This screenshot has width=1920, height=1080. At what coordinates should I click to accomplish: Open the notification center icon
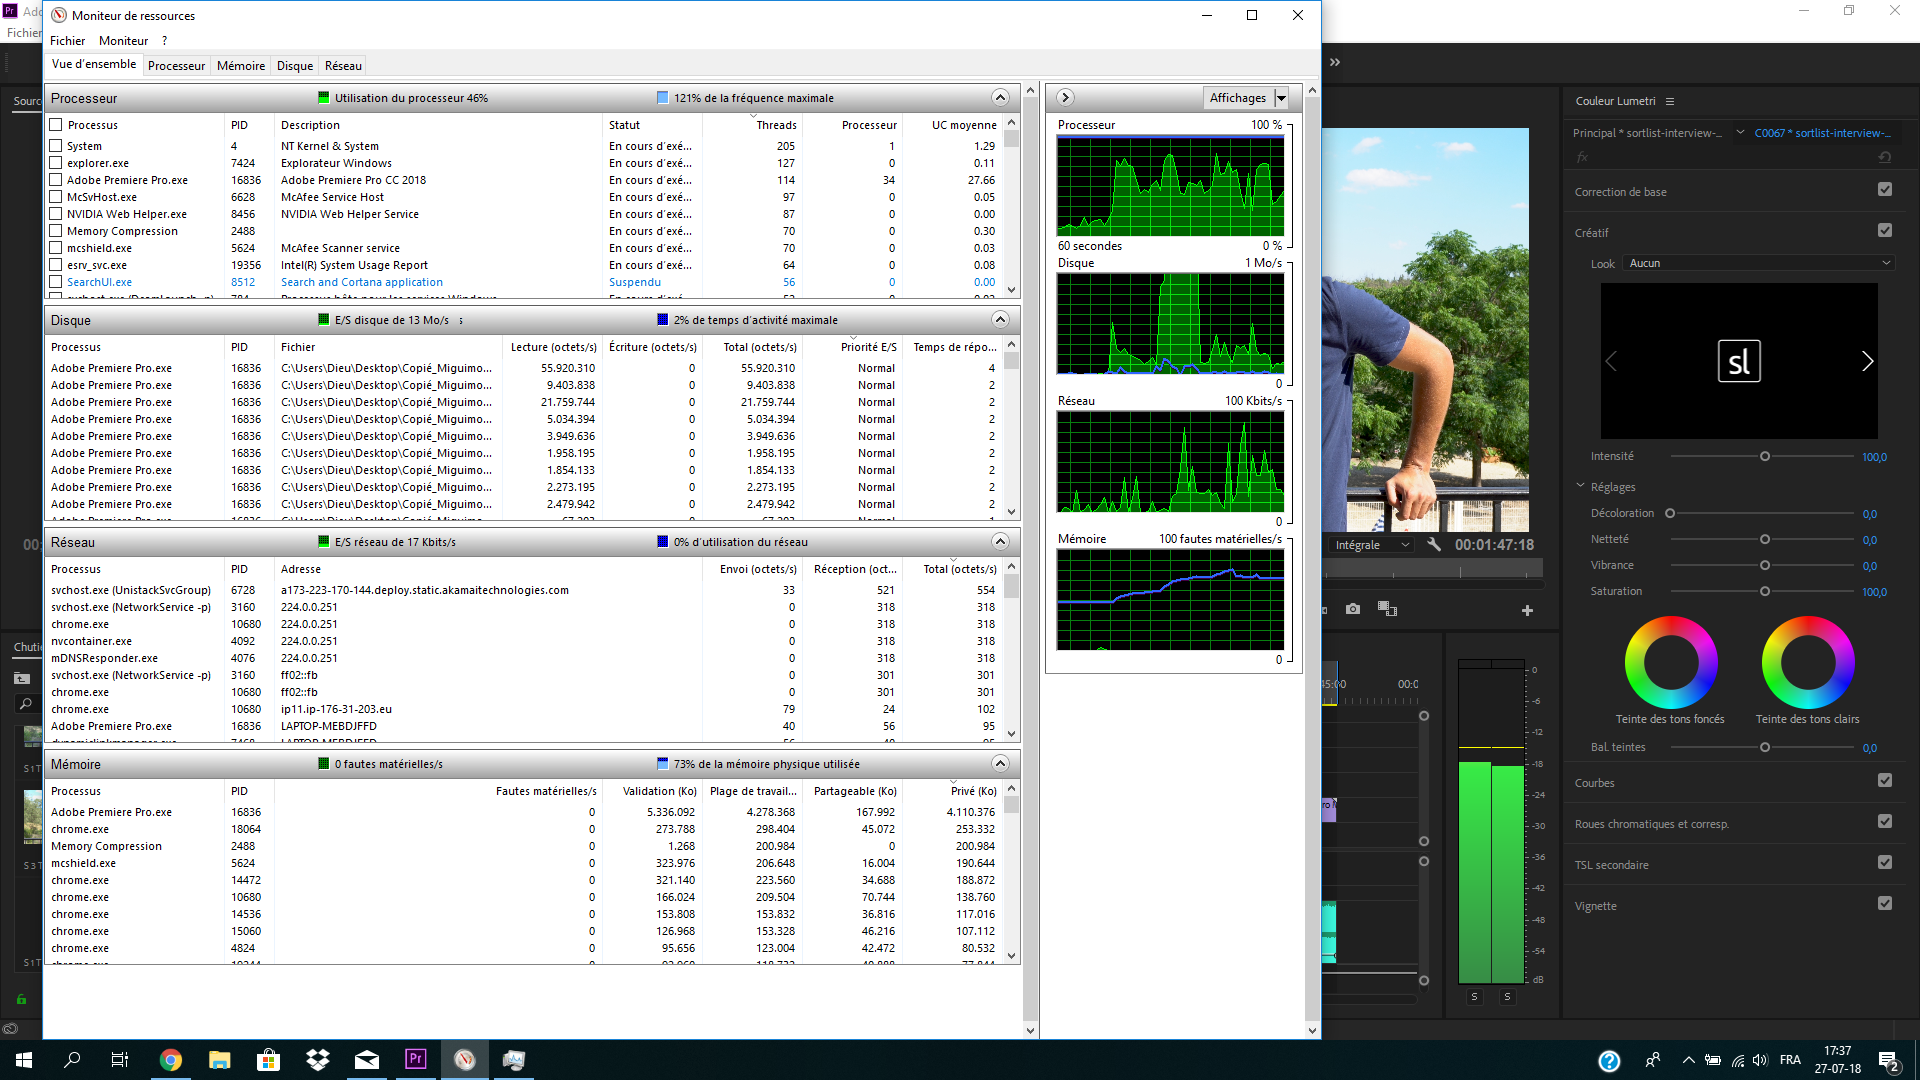[x=1889, y=1061]
